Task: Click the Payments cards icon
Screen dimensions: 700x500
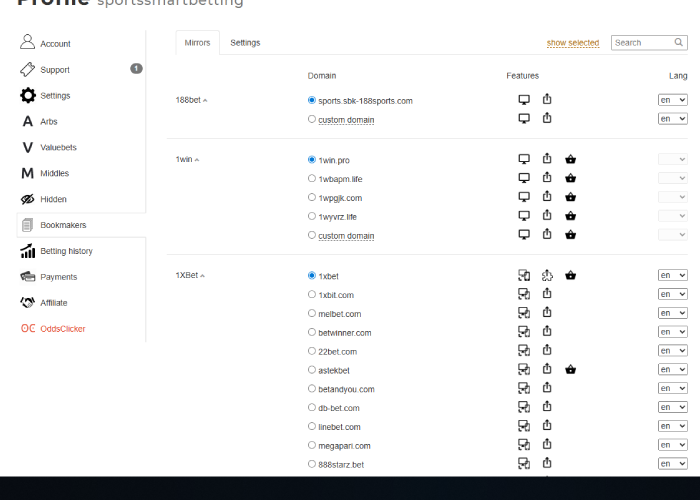Action: pyautogui.click(x=27, y=277)
